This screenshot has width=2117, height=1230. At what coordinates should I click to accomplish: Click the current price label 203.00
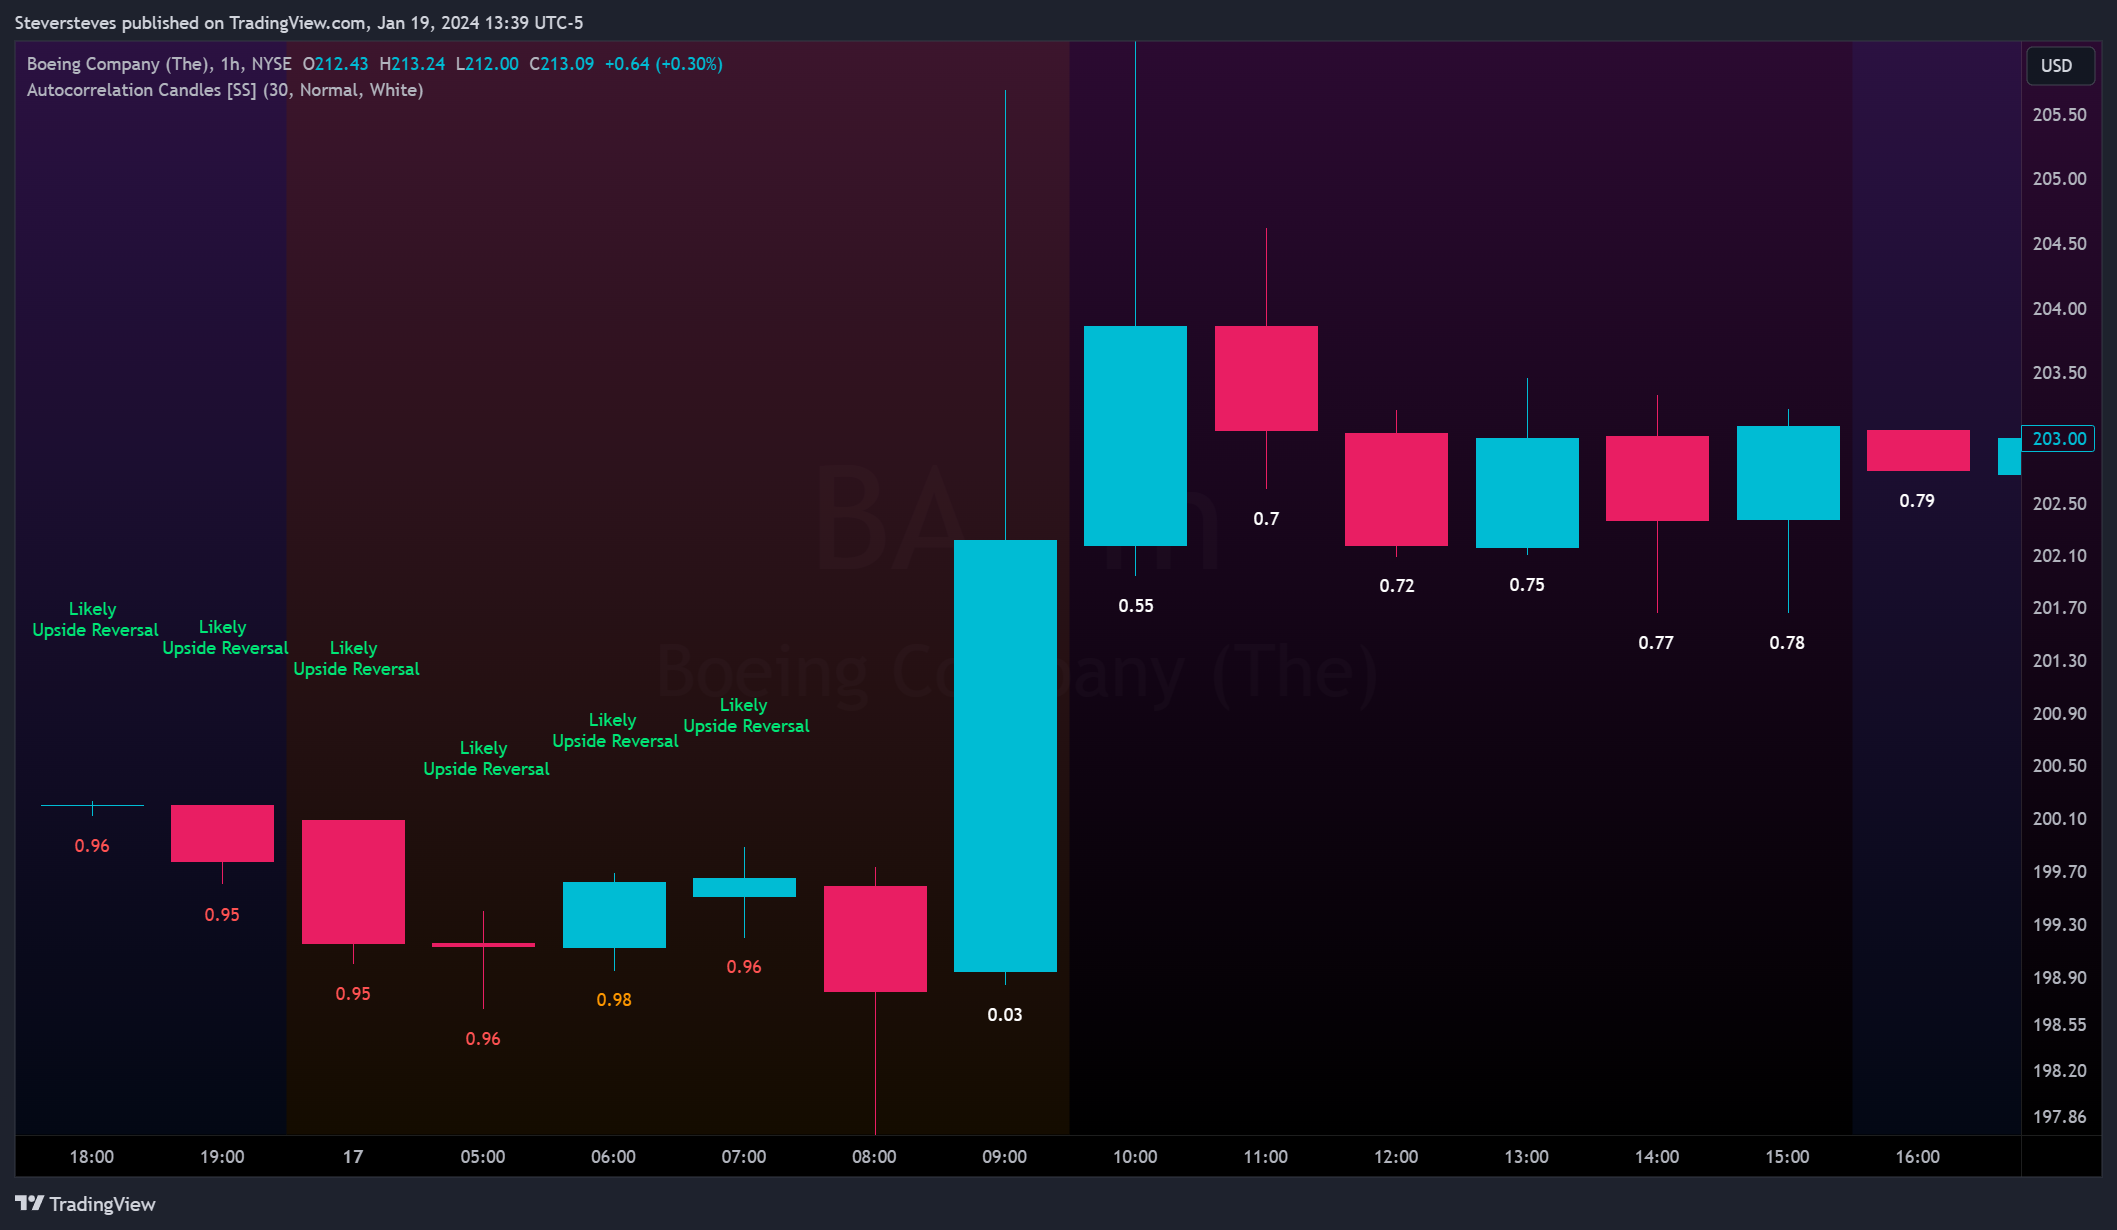pos(2058,439)
